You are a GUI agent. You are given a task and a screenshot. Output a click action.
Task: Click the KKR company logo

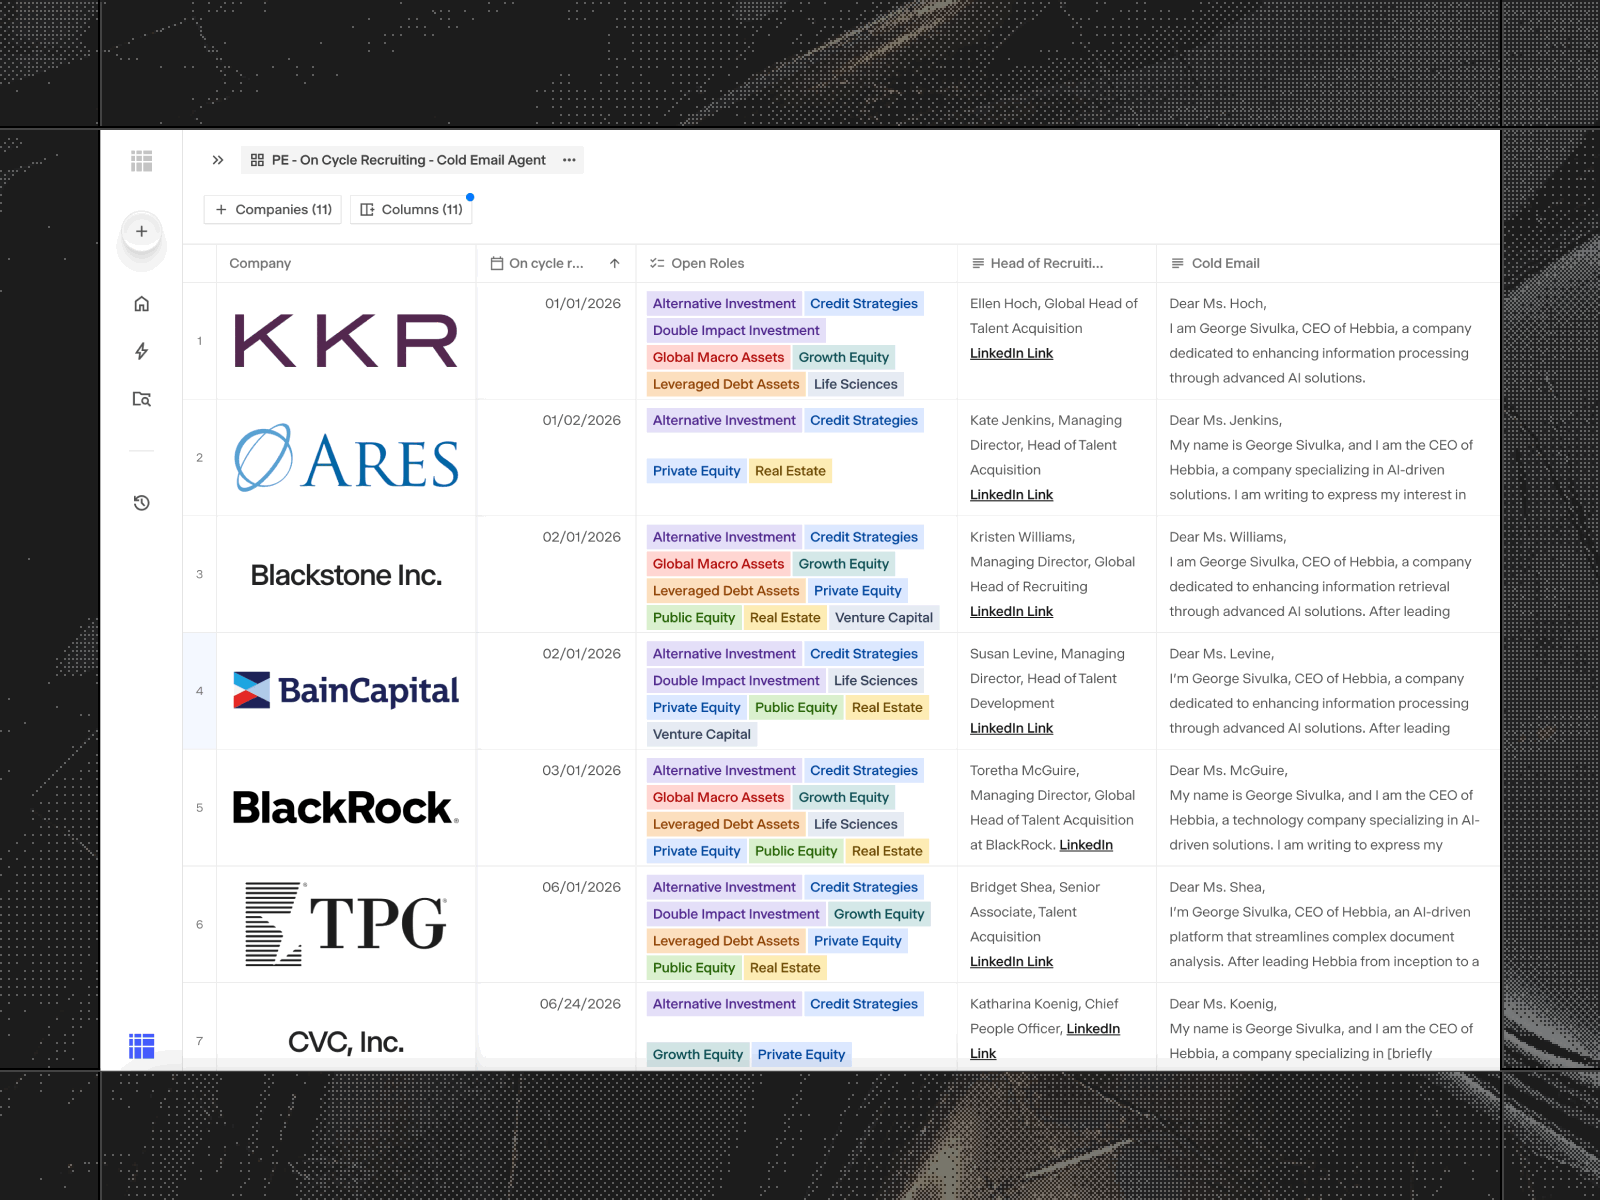(x=346, y=341)
